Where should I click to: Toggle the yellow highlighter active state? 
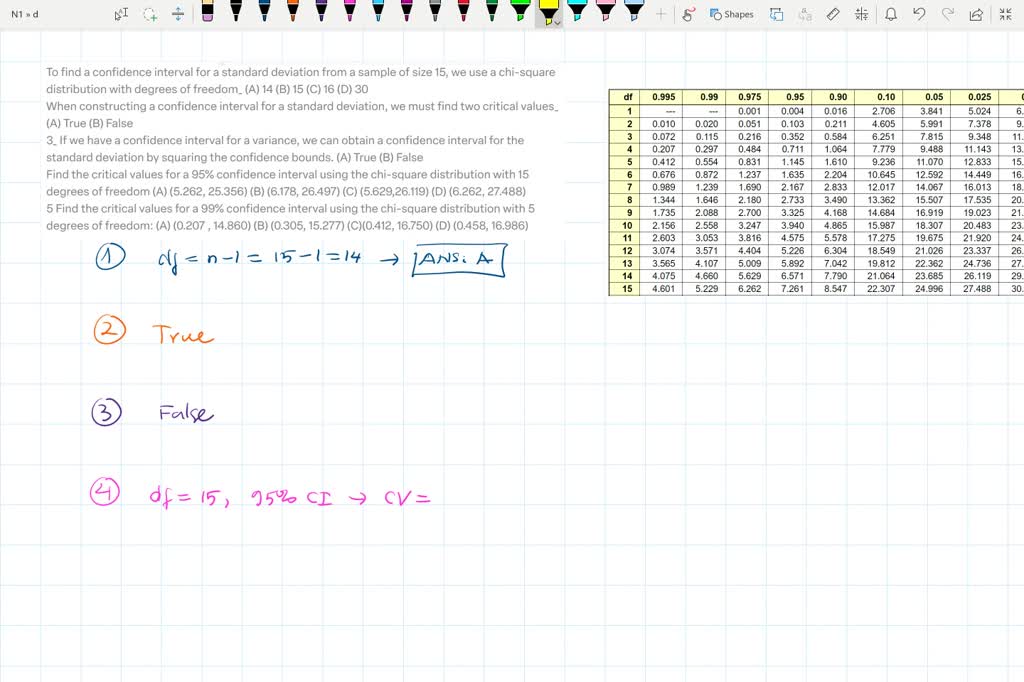click(548, 10)
